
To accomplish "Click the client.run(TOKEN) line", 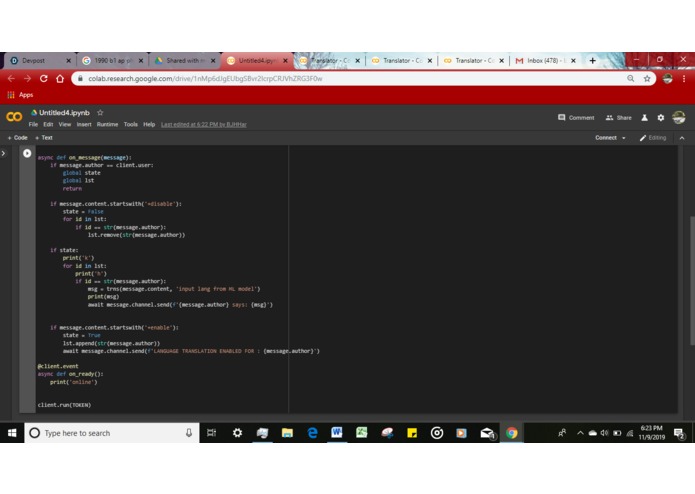I will [x=64, y=405].
